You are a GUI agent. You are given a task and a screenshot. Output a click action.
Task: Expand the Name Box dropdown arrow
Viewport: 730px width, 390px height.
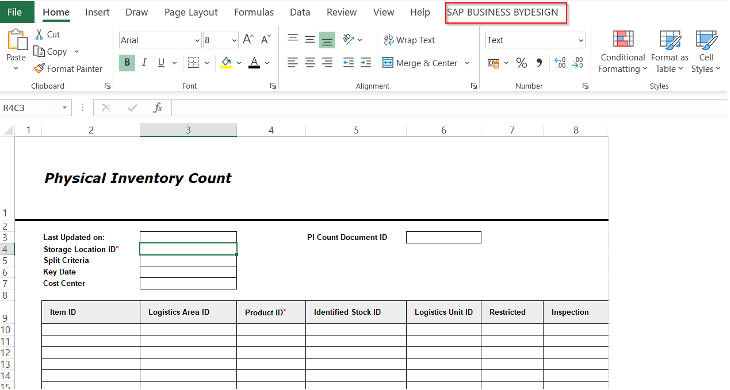[65, 108]
